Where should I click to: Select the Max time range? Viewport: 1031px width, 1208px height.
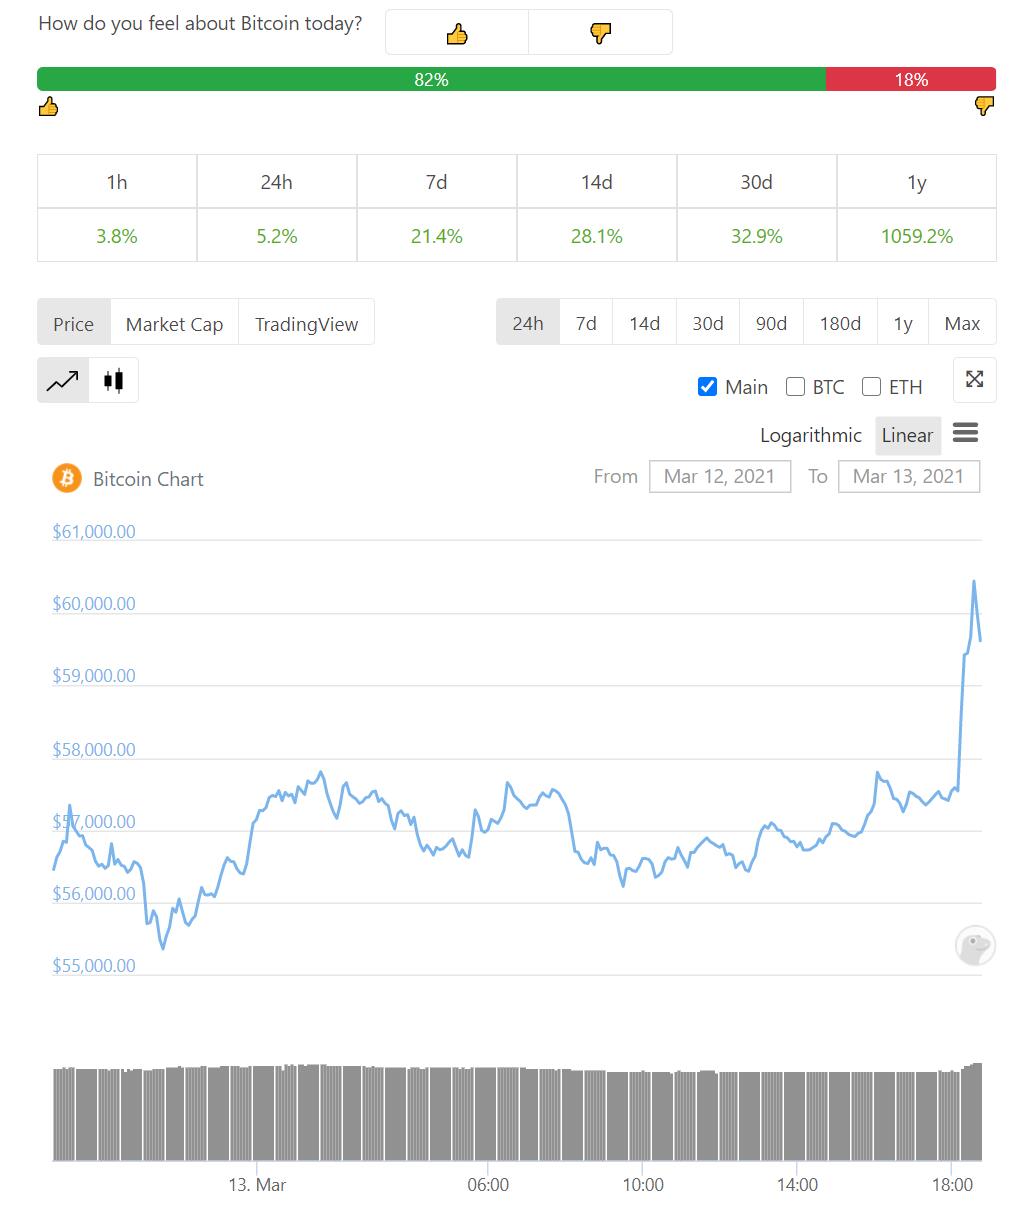(962, 323)
